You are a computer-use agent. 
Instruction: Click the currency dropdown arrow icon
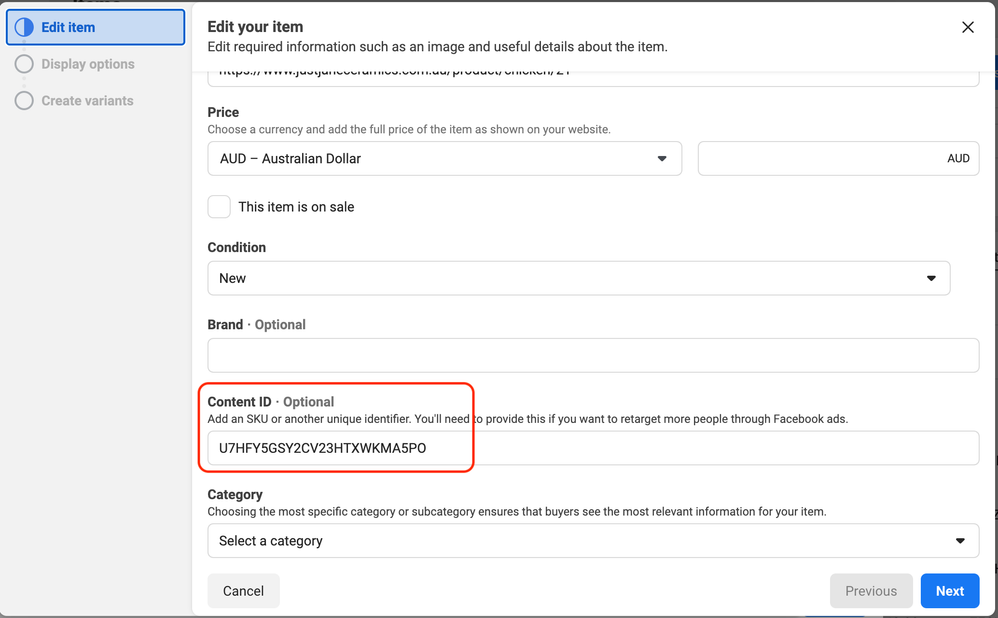click(x=661, y=159)
